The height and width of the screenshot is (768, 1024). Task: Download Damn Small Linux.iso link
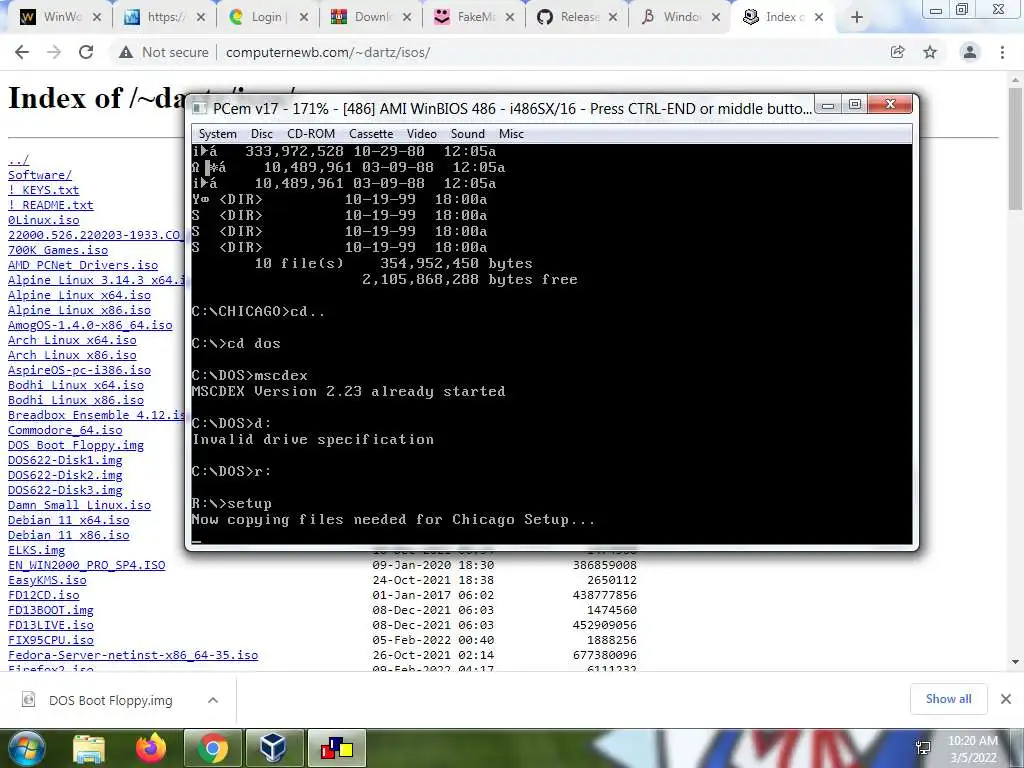79,505
